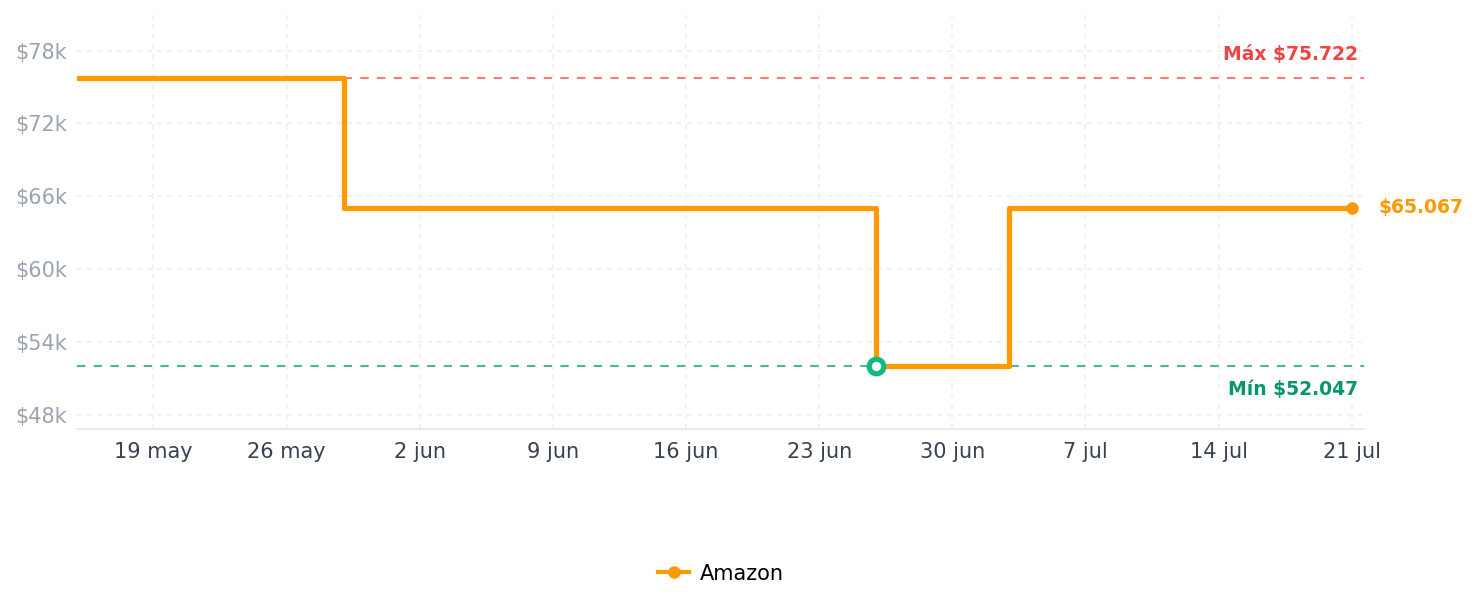Click the 21 jul date label
Viewport: 1479px width, 607px height.
point(1352,451)
